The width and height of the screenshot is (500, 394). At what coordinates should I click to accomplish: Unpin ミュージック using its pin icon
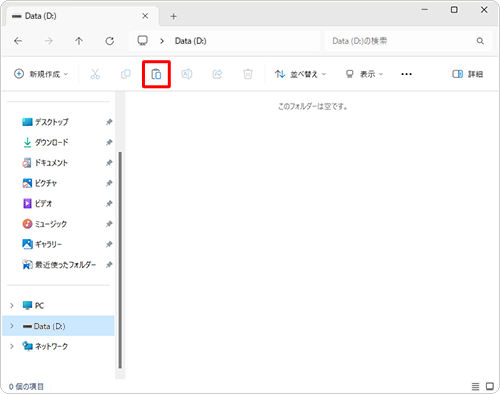coord(109,224)
